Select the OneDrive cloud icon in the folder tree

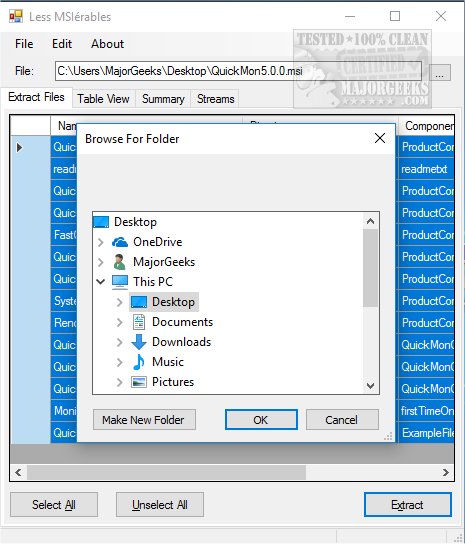[x=120, y=242]
